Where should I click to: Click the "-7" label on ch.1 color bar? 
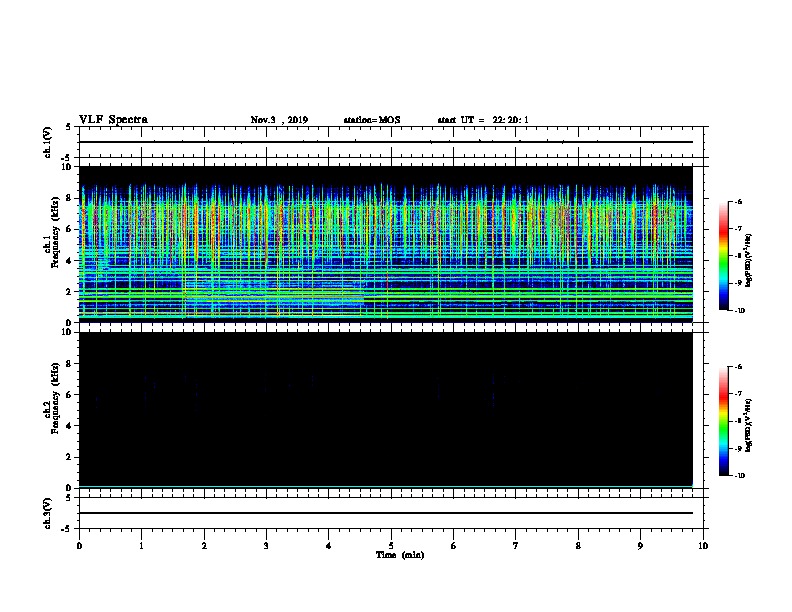(x=738, y=229)
